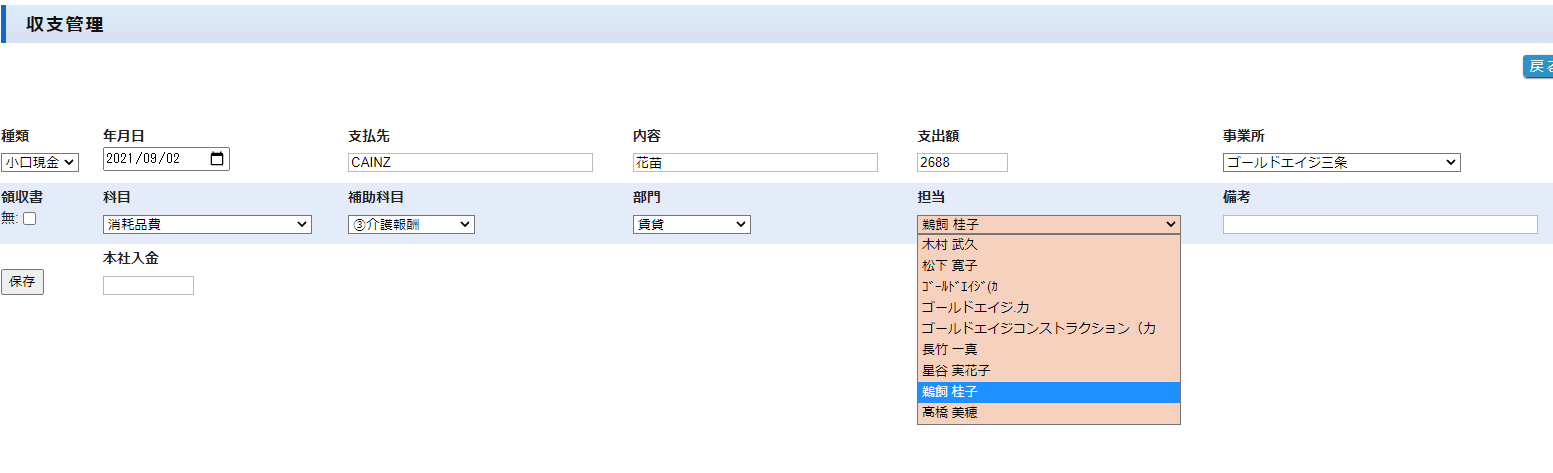Open the 科目 消耗品費 dropdown
The height and width of the screenshot is (473, 1553).
point(207,225)
